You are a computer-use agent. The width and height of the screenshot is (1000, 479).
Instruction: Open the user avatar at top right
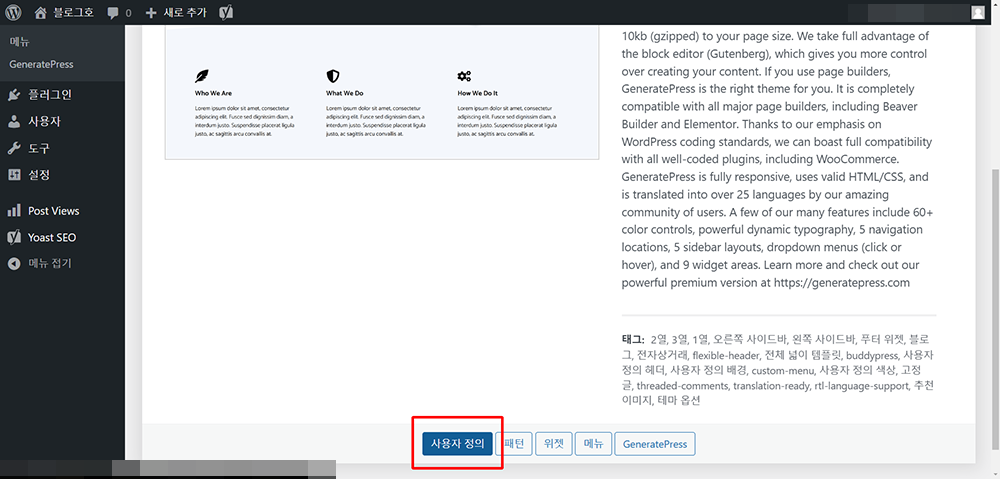pos(978,12)
